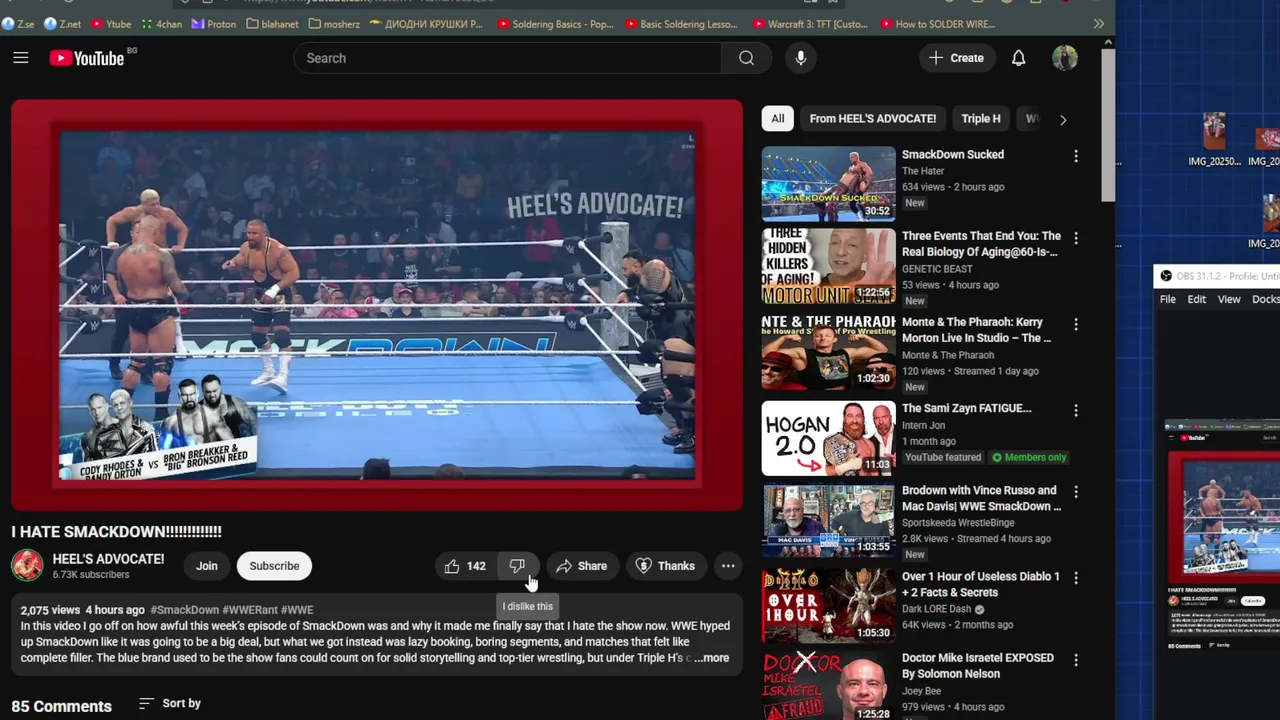Screen dimensions: 1280x720
Task: Open Monte & The Pharaoh thumbnail
Action: [x=829, y=352]
